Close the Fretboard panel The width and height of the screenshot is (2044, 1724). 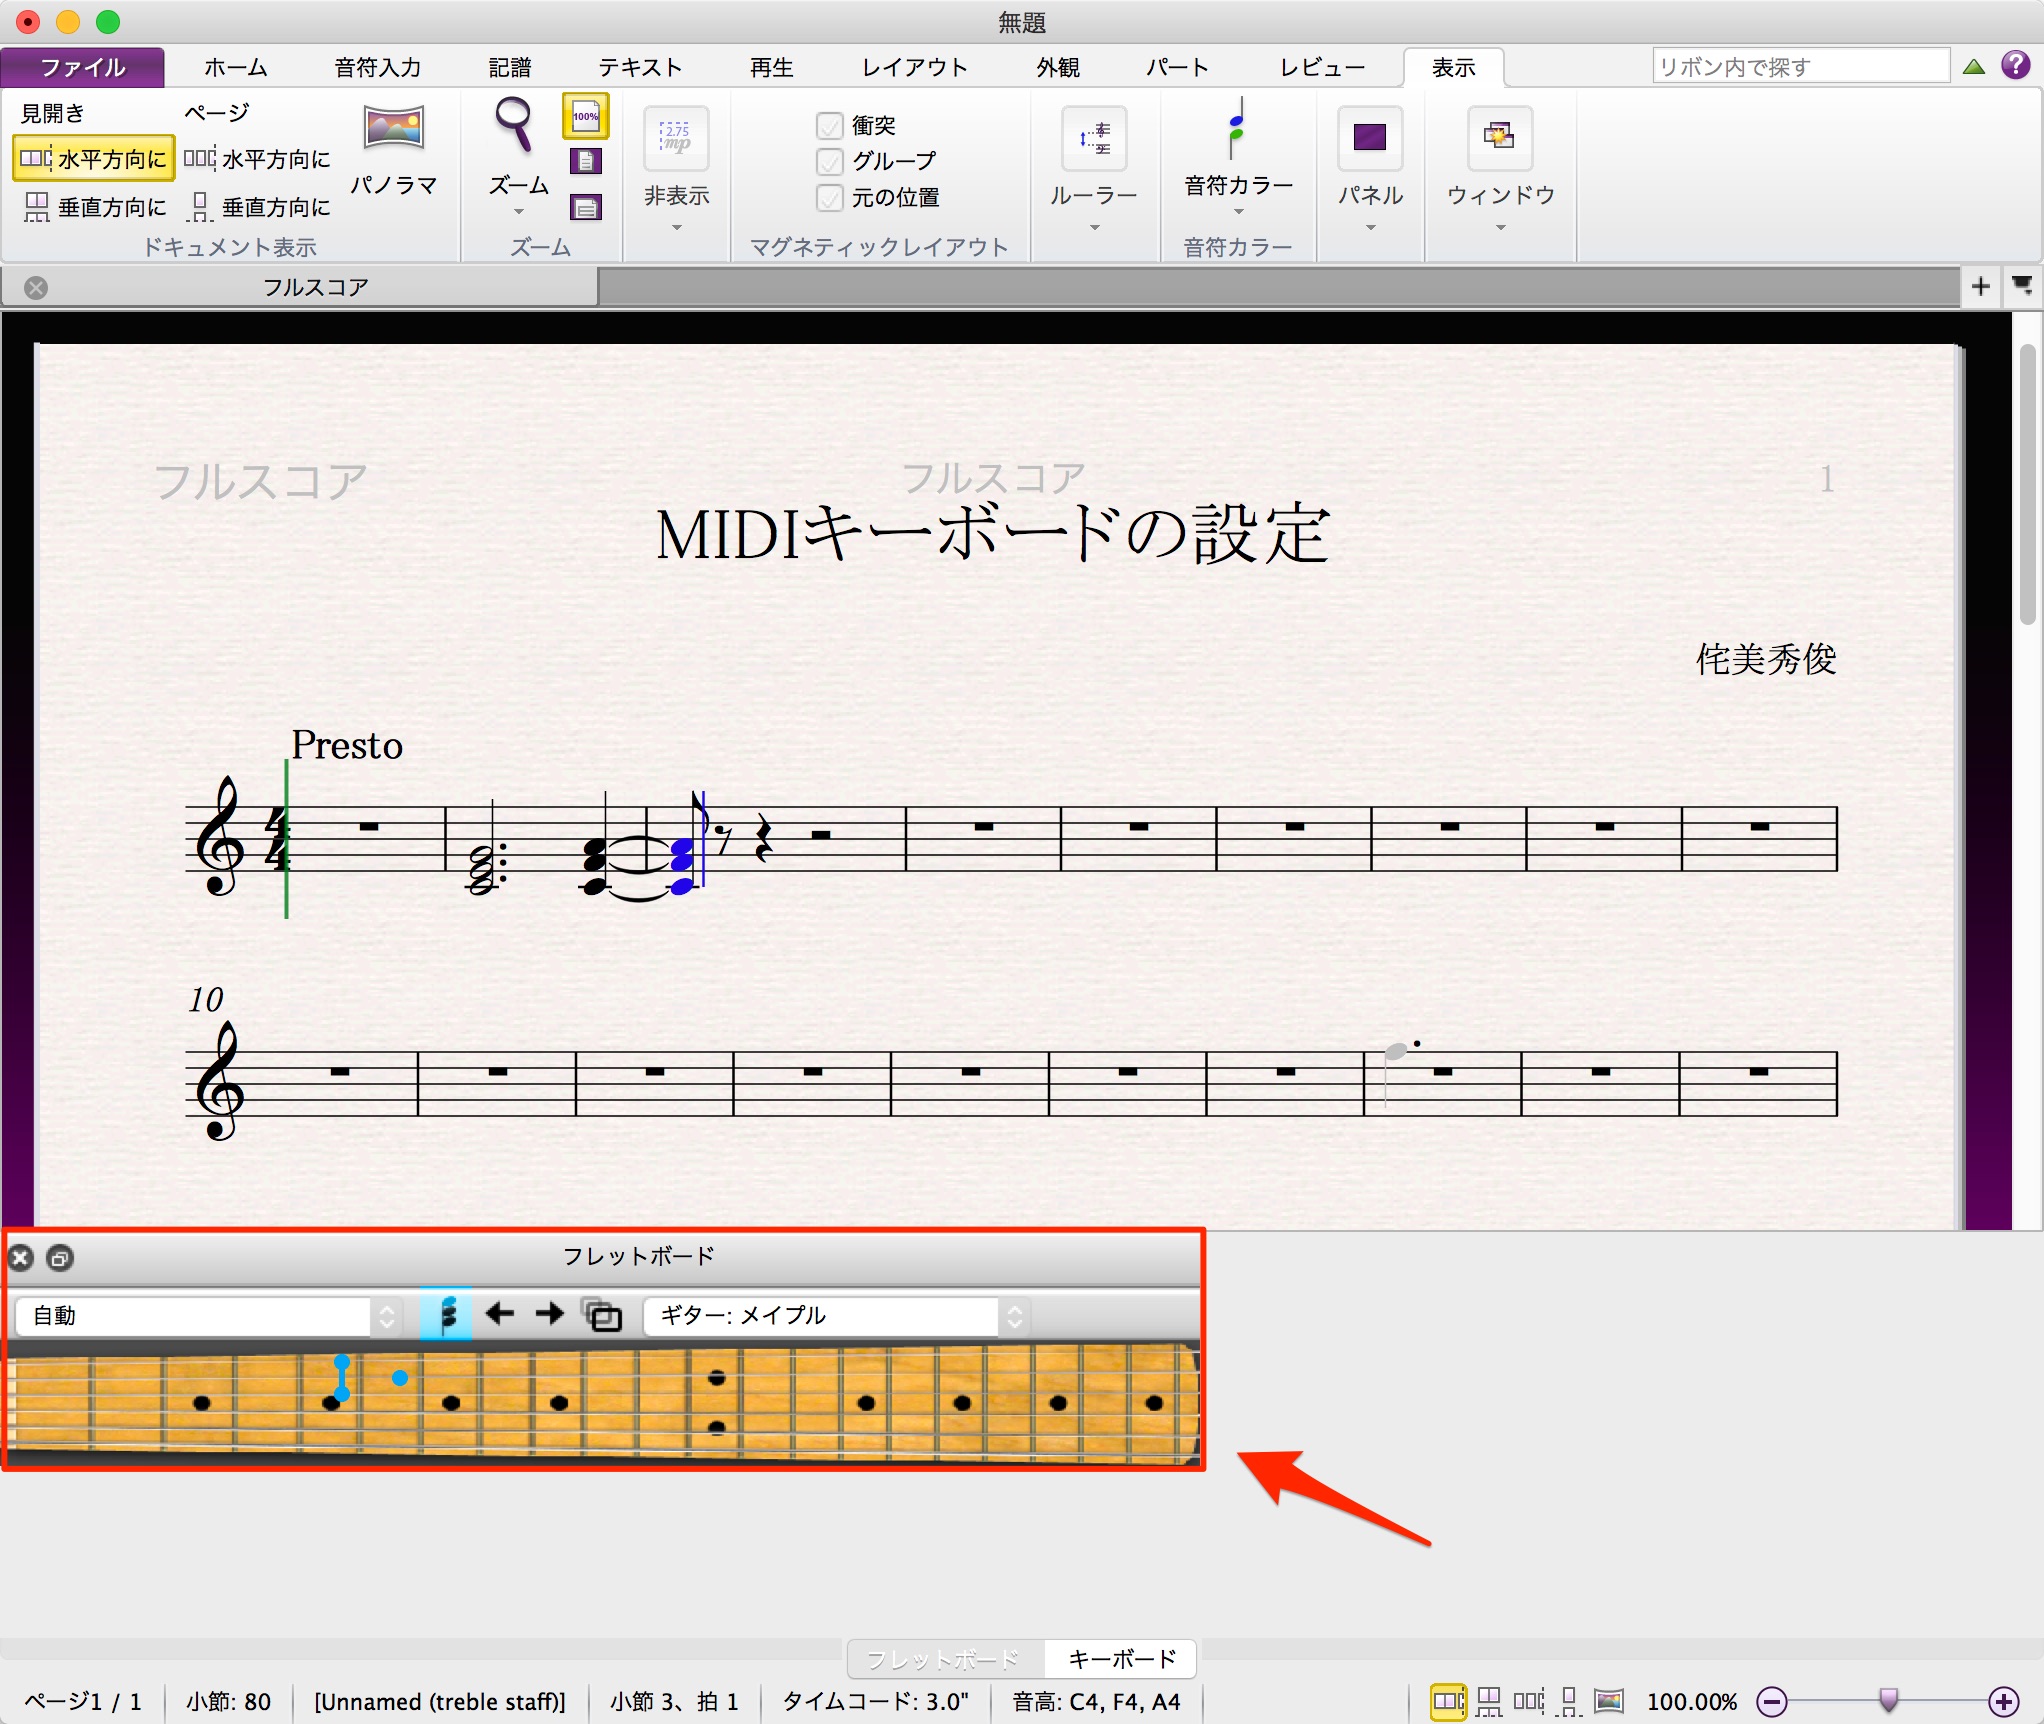(x=21, y=1258)
